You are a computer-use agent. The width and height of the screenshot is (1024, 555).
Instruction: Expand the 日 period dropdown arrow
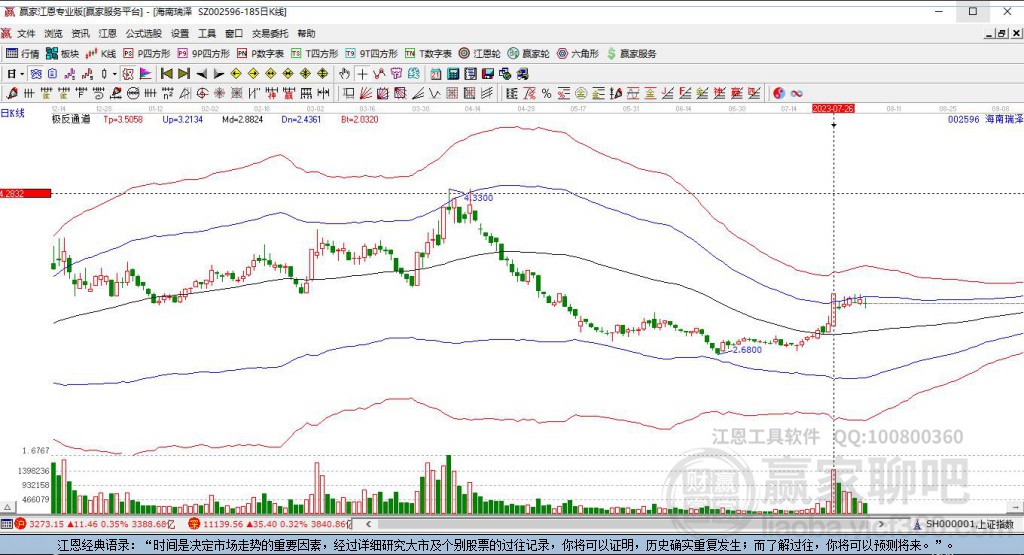click(22, 74)
